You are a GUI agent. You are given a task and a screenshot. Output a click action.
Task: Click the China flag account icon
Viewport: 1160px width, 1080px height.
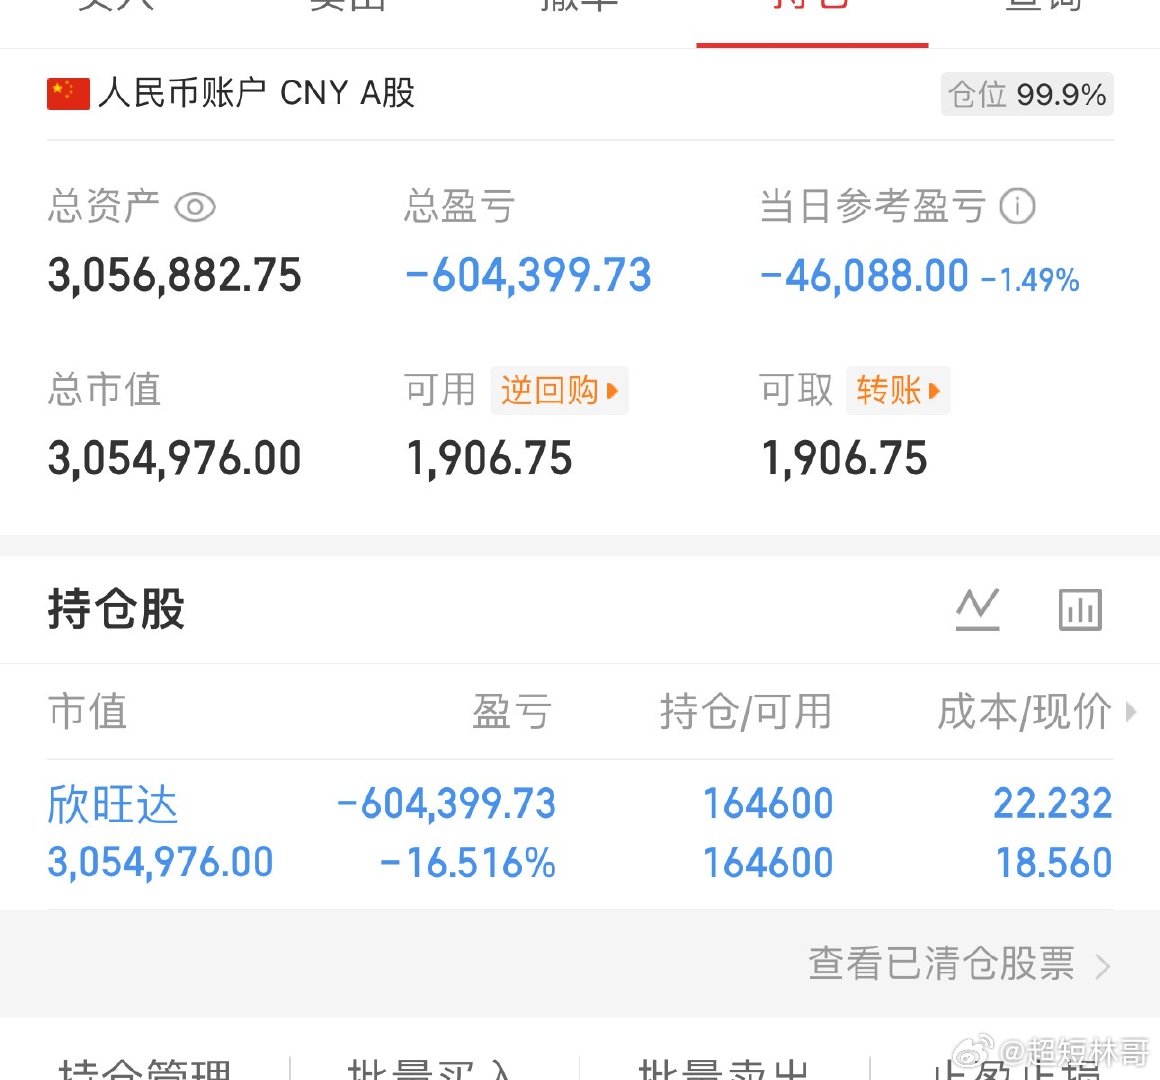coord(68,94)
